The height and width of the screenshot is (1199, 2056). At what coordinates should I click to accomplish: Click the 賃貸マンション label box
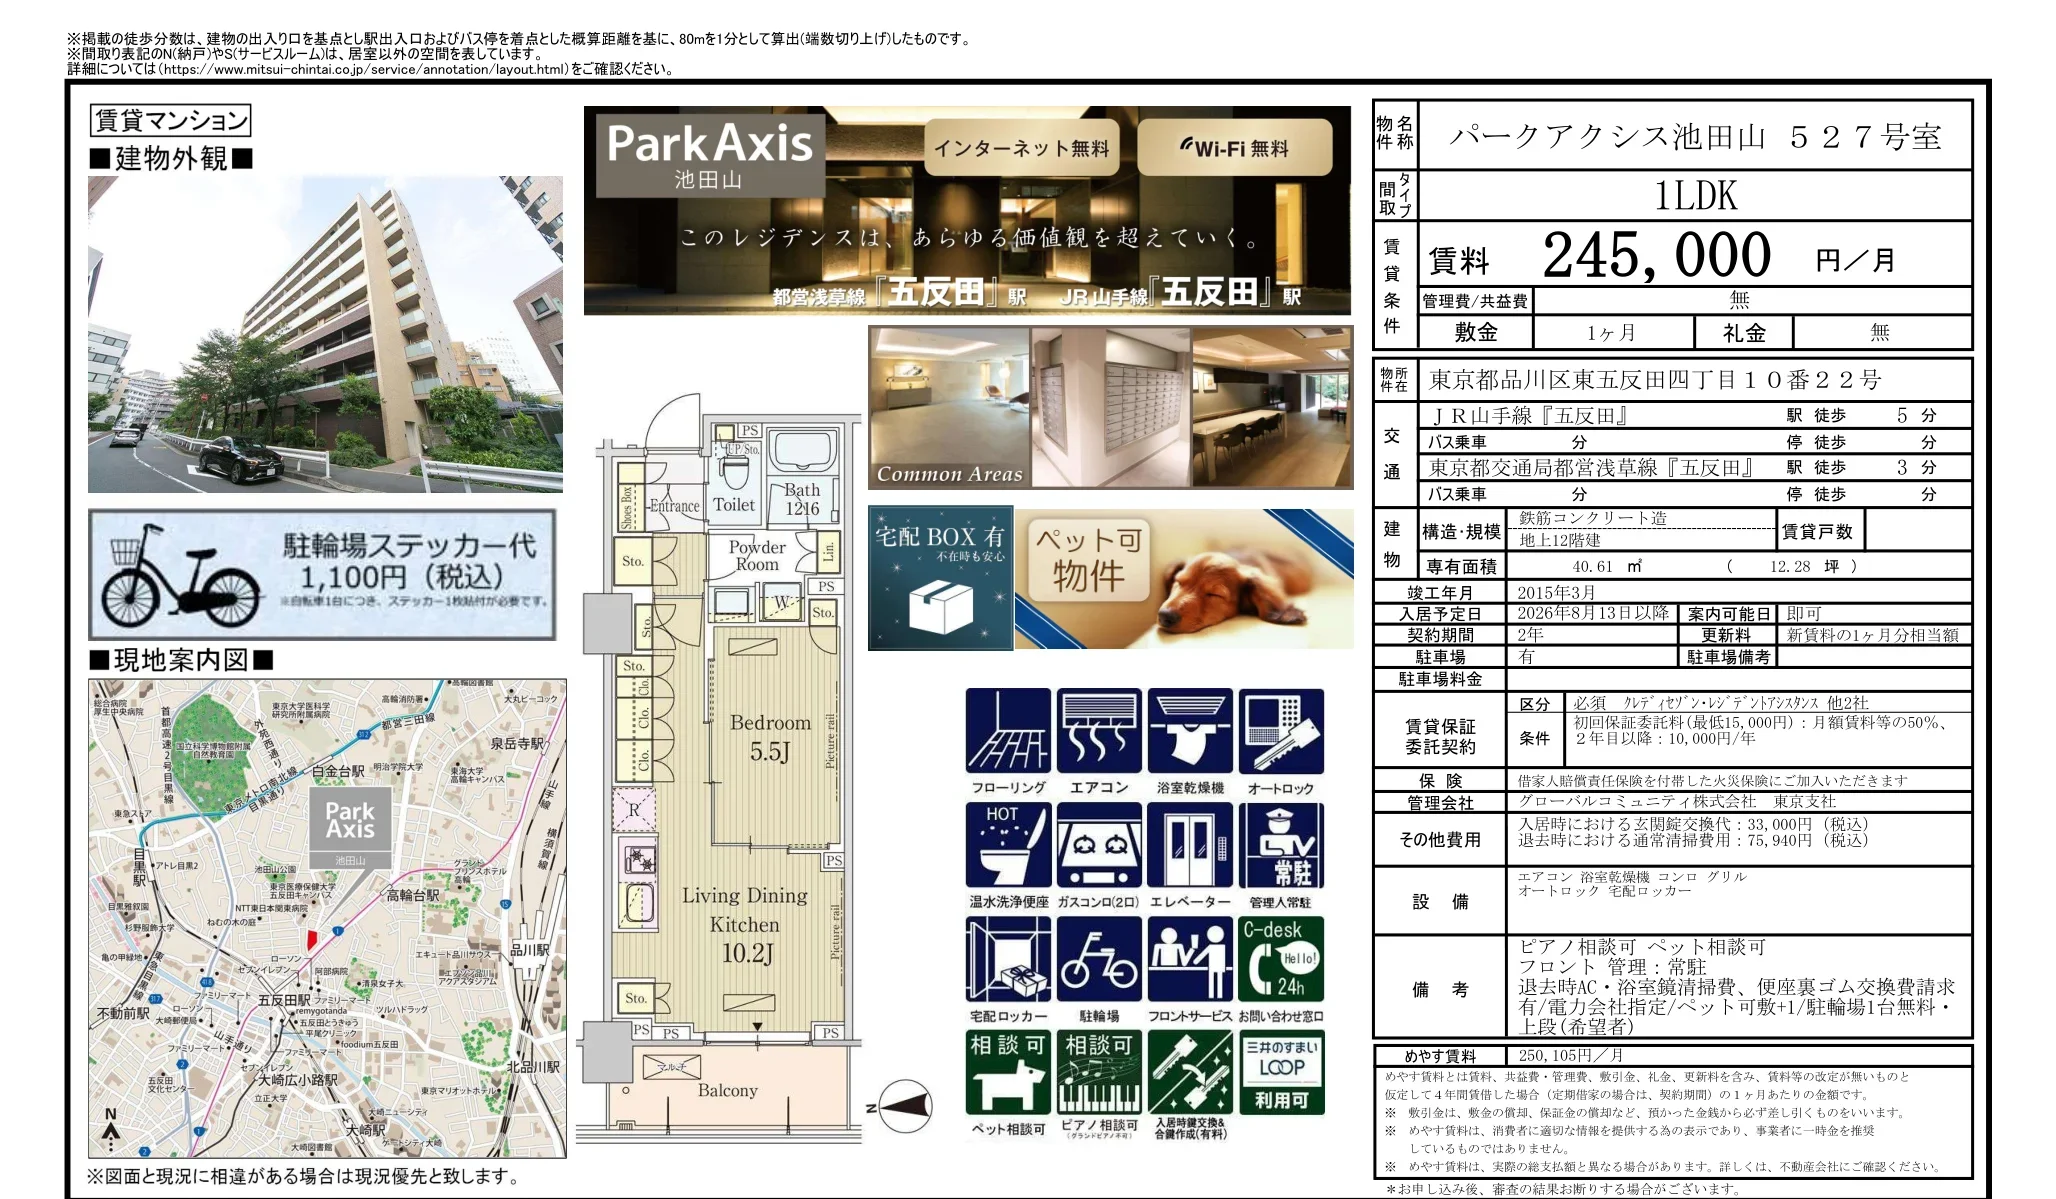coord(170,121)
